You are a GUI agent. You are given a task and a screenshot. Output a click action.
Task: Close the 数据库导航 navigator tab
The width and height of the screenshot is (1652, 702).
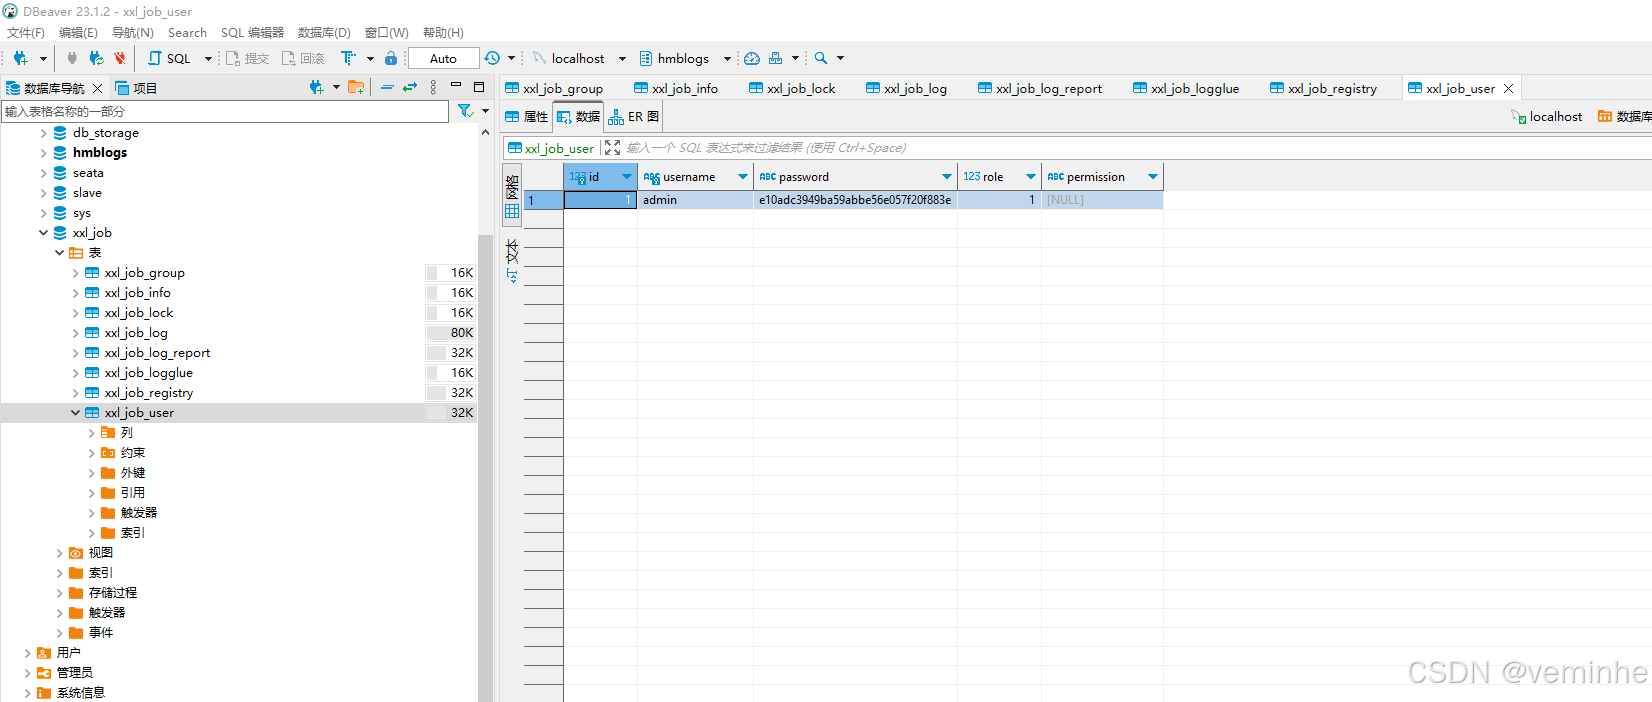pyautogui.click(x=98, y=88)
